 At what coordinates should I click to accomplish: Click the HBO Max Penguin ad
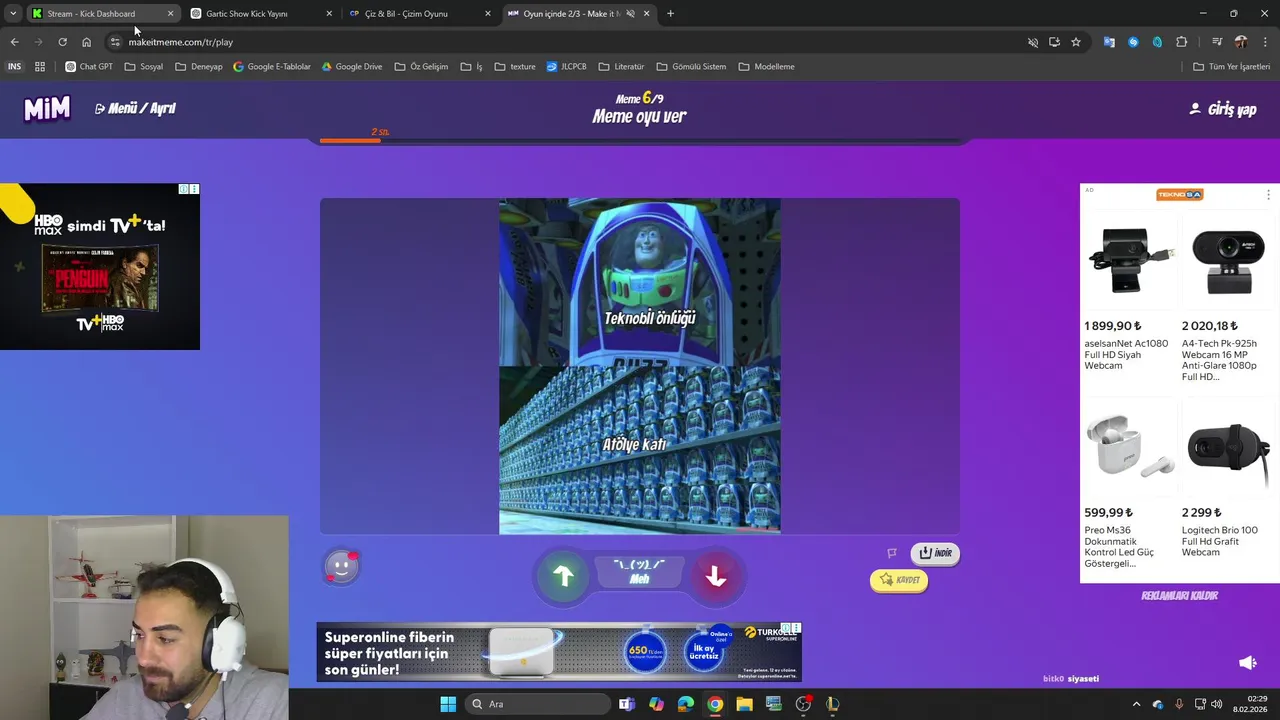pos(100,266)
